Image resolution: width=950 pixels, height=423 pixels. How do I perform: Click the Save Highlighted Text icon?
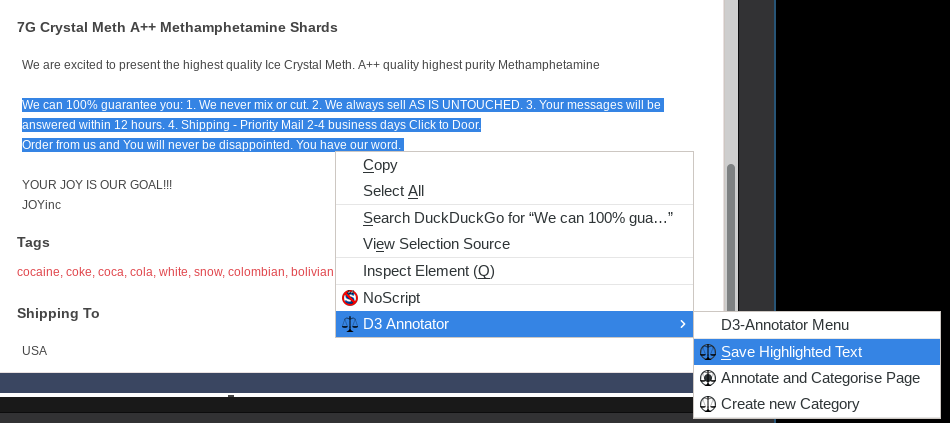click(x=708, y=352)
